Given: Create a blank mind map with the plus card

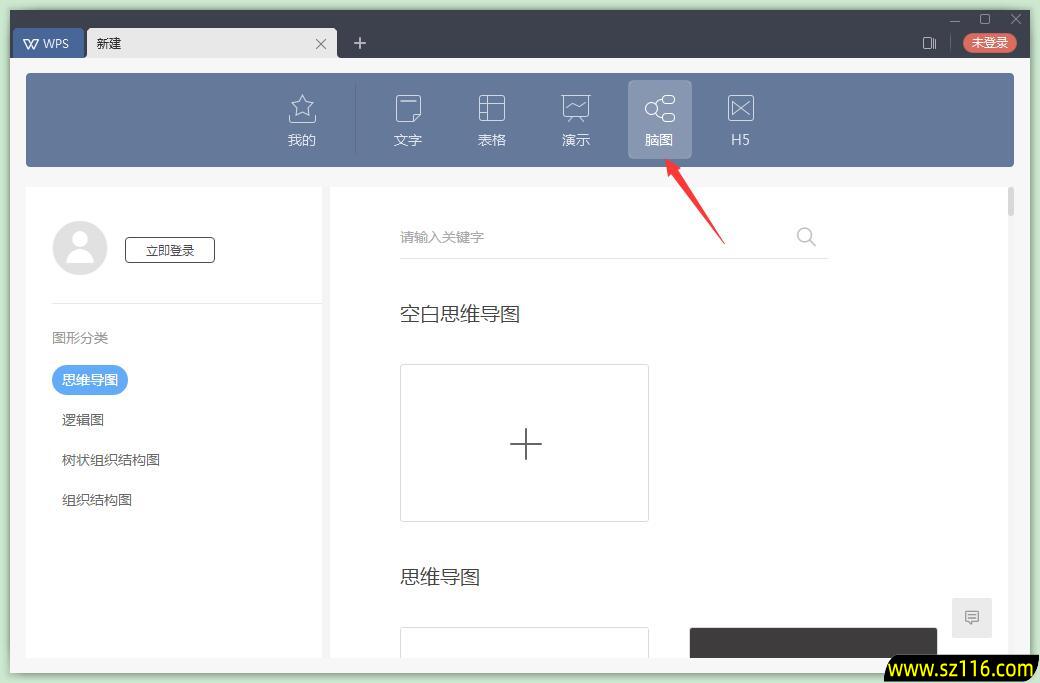Looking at the screenshot, I should (x=524, y=443).
